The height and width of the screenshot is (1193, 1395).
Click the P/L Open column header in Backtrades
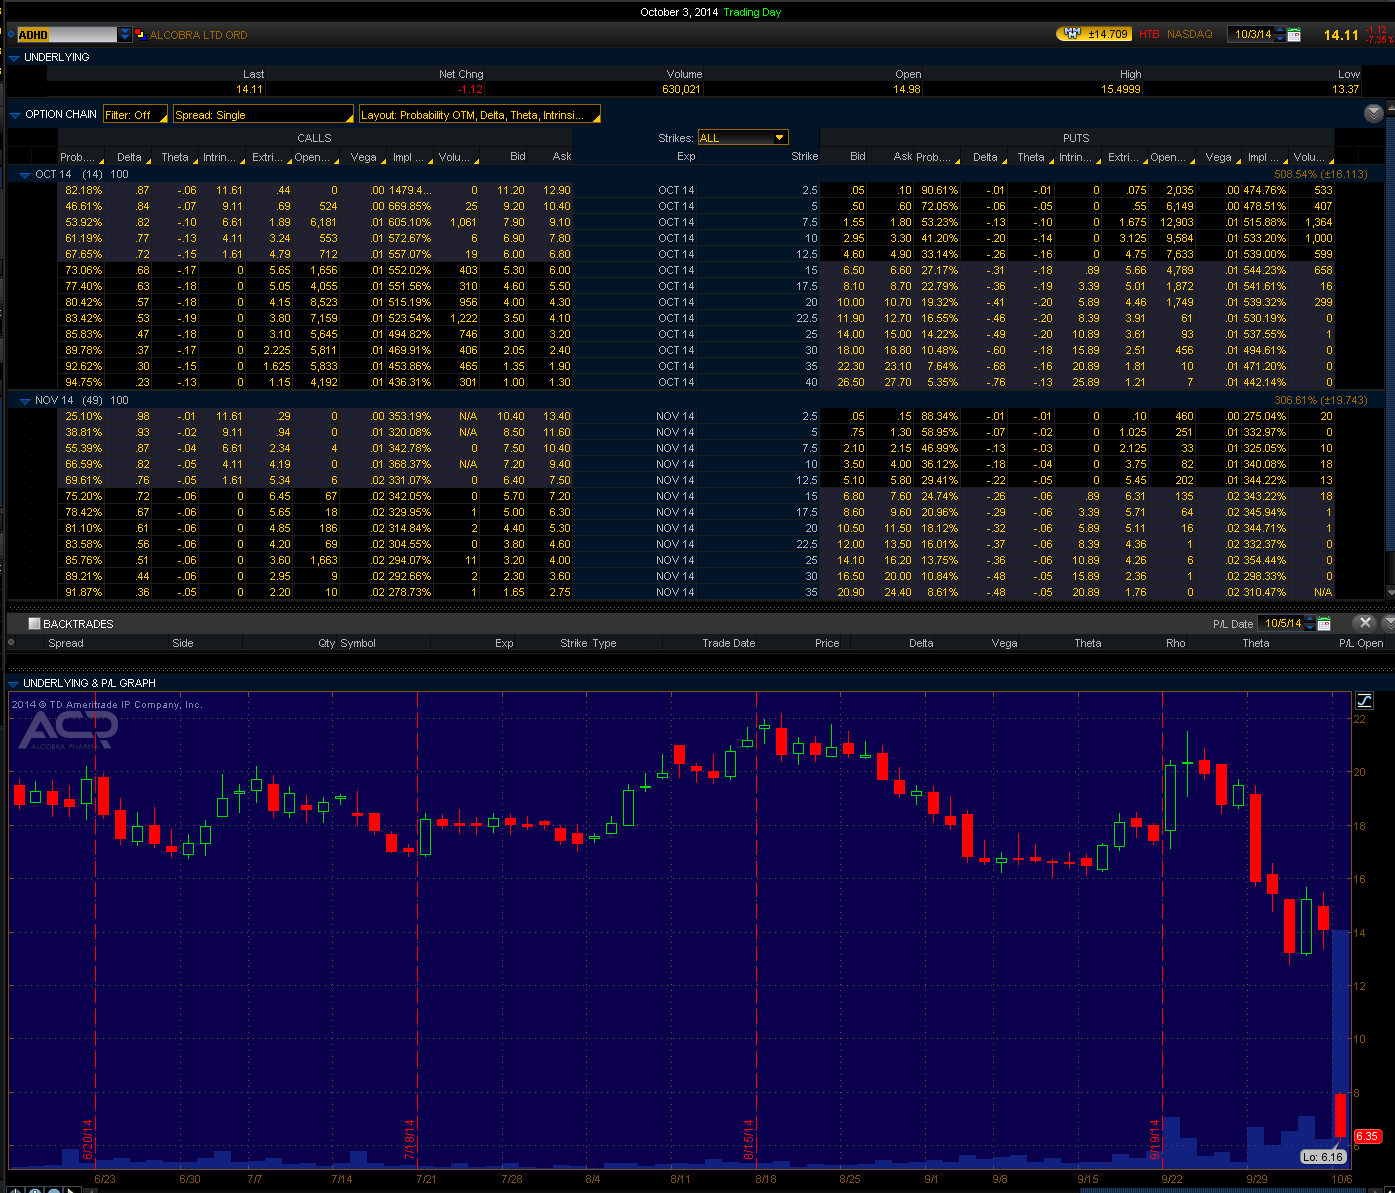(1361, 643)
